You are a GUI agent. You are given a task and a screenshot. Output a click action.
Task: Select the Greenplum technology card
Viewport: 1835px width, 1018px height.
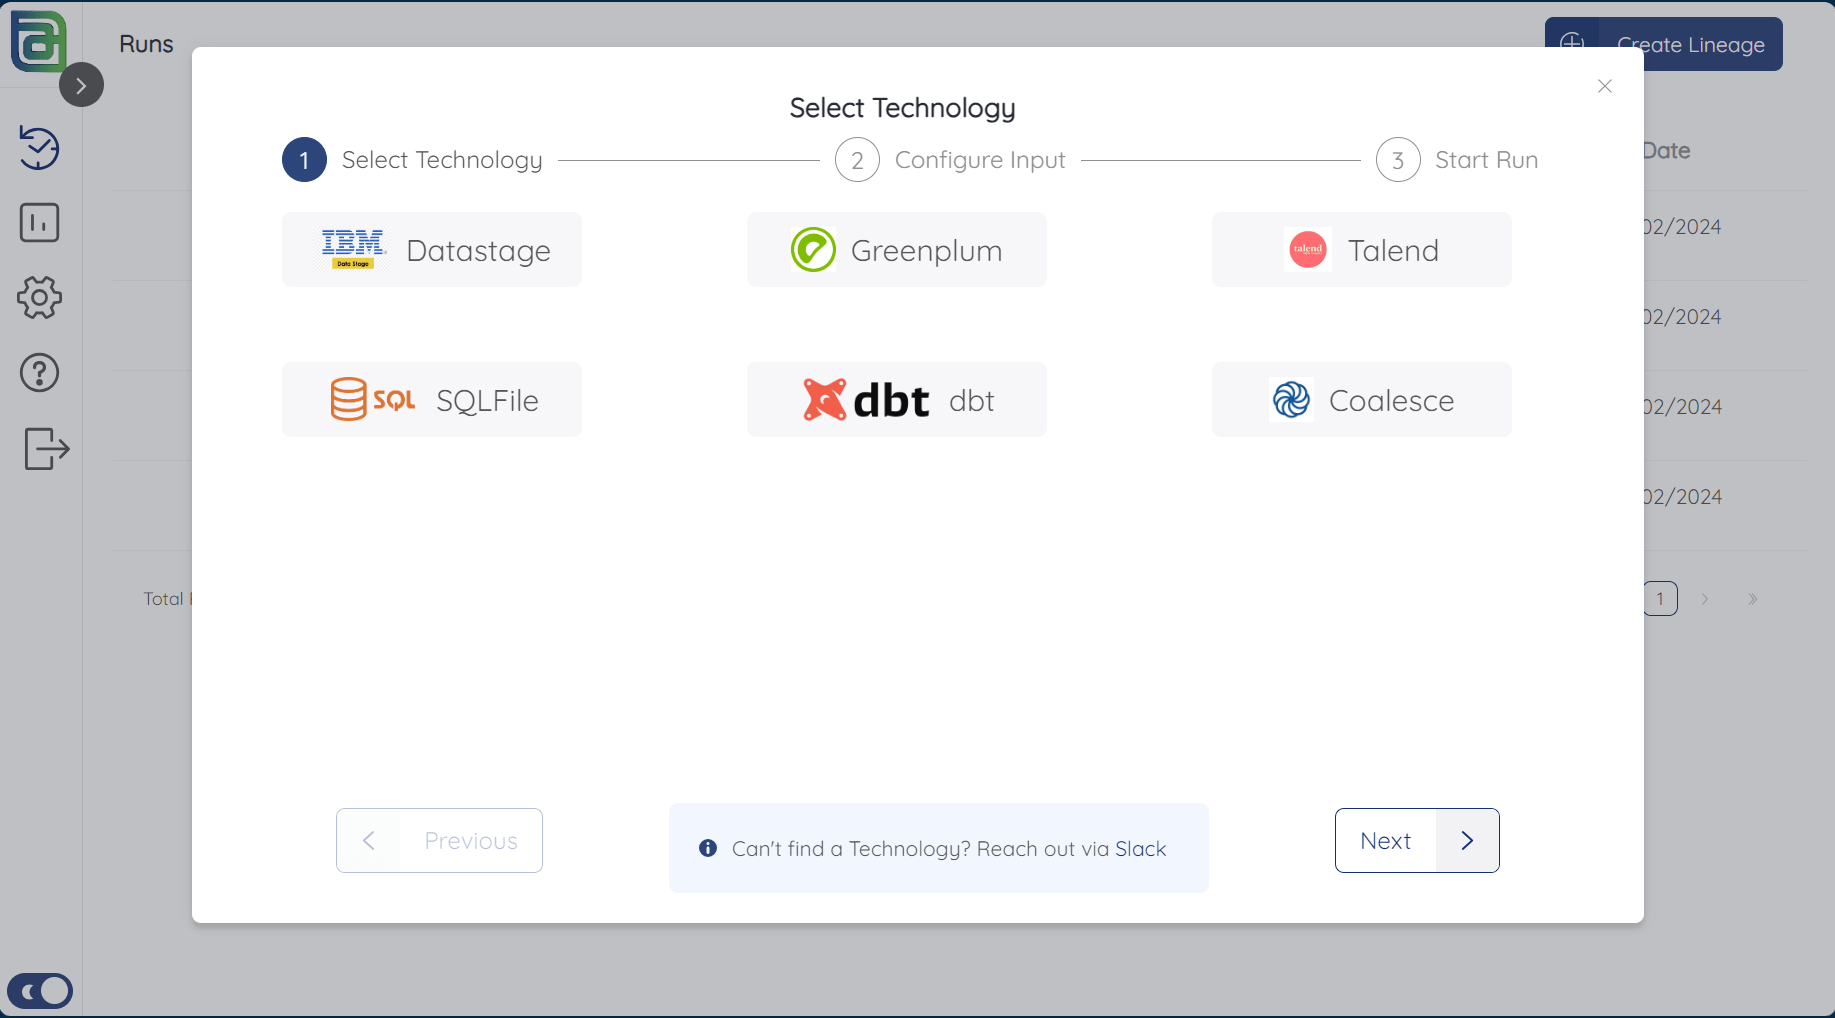(897, 250)
